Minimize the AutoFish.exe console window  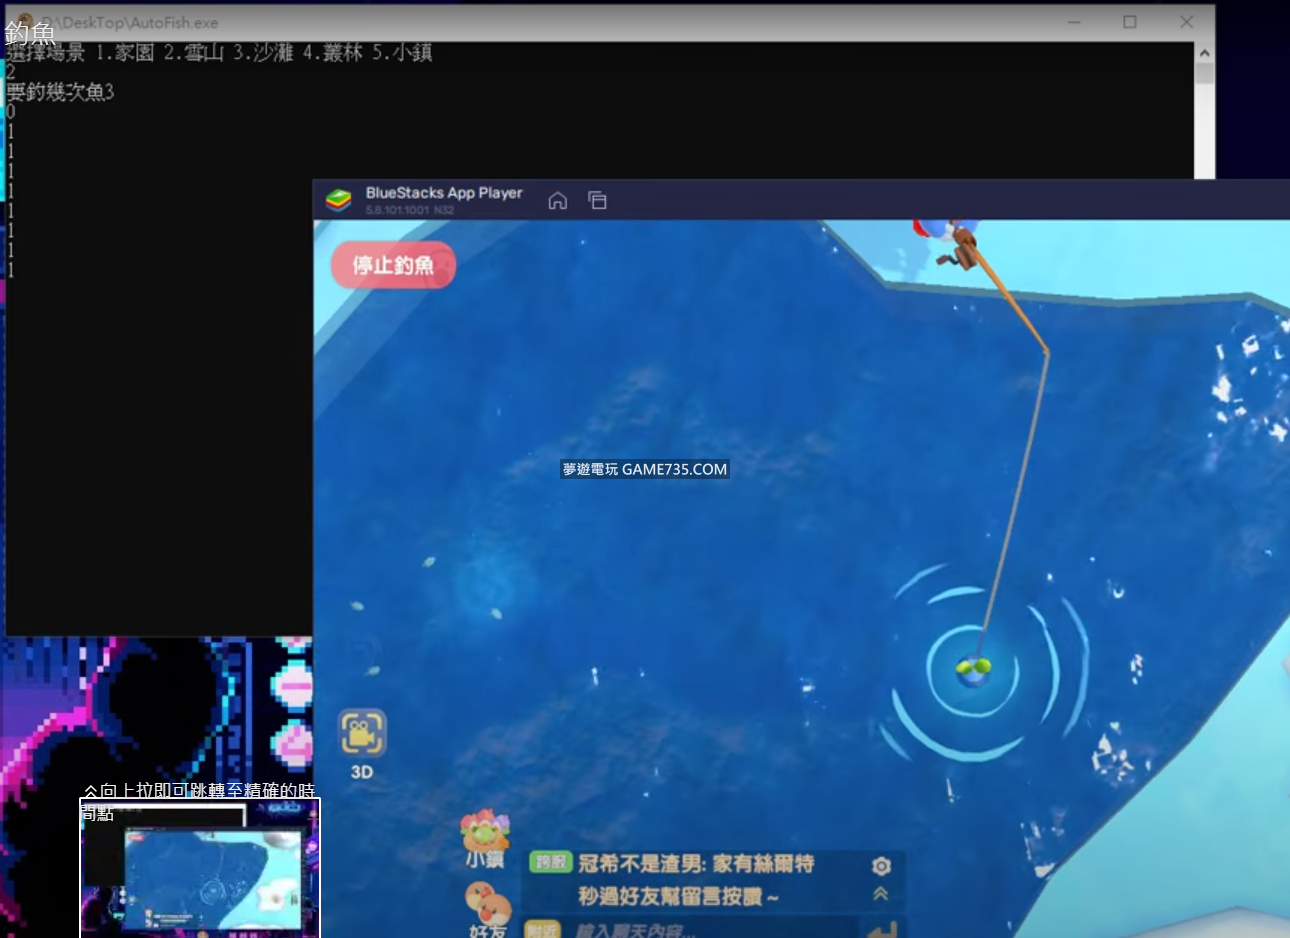coord(1074,22)
